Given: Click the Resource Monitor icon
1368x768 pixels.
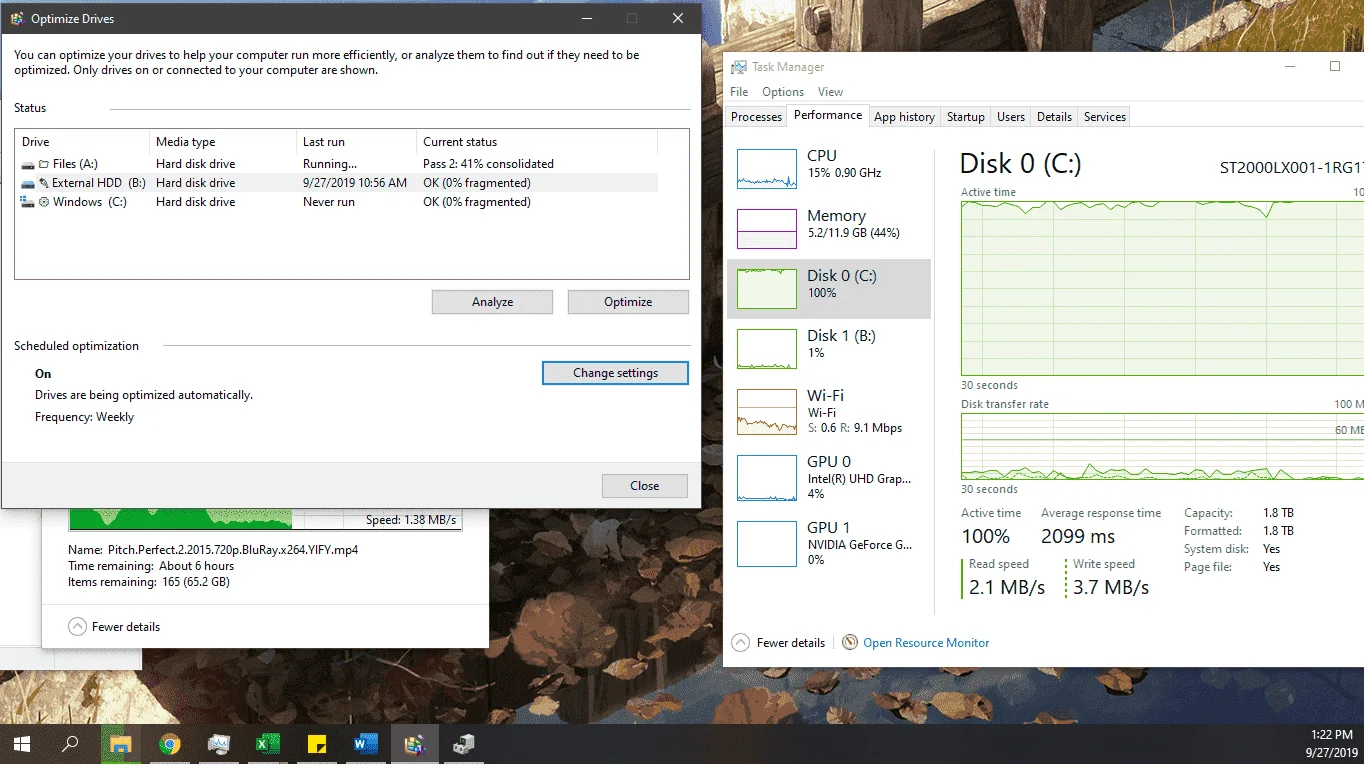Looking at the screenshot, I should click(x=850, y=642).
